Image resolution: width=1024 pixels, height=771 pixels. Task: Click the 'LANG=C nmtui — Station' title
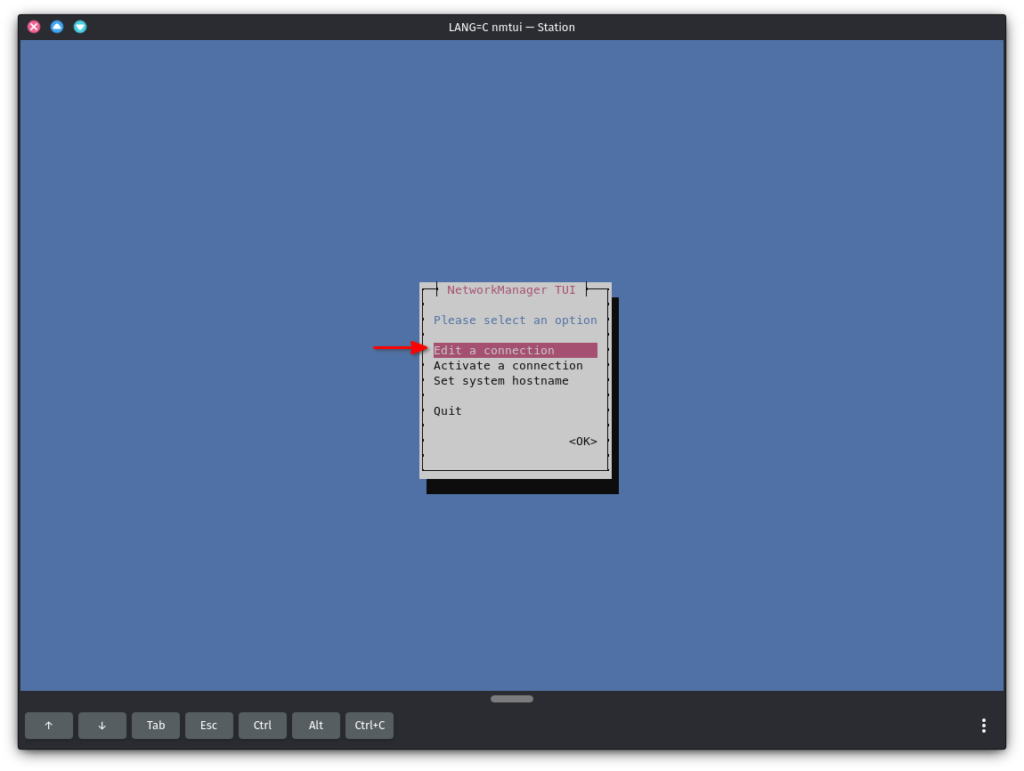pos(511,27)
